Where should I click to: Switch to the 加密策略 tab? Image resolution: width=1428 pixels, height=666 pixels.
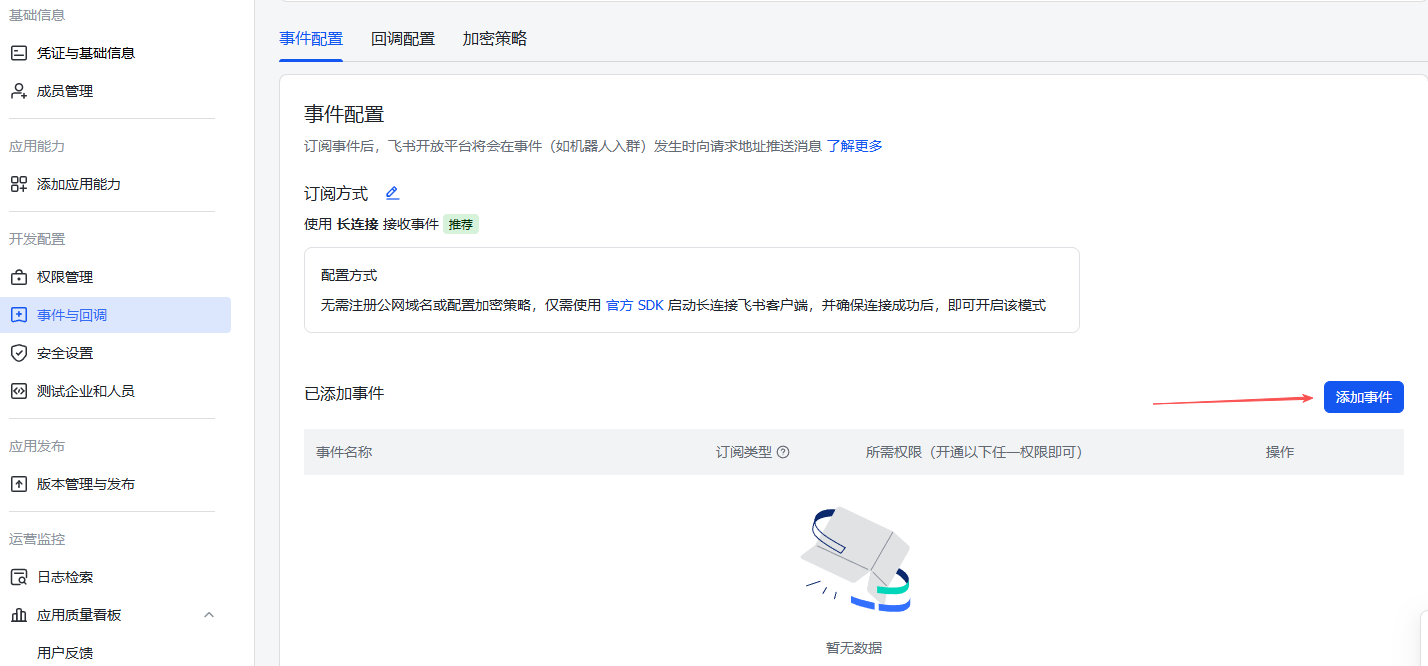coord(494,39)
